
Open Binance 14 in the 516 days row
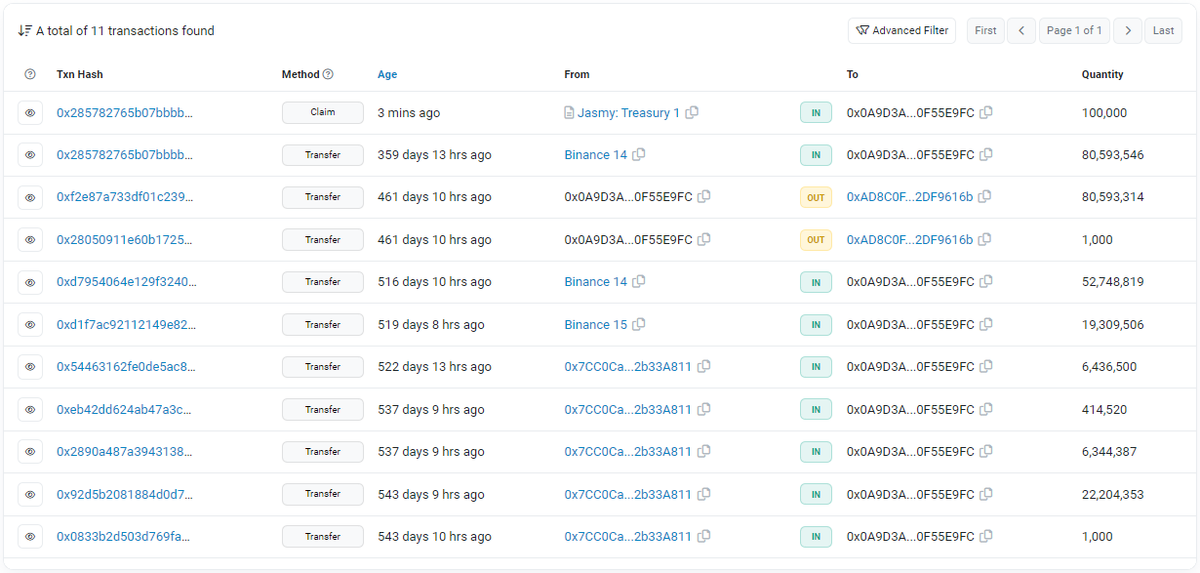pyautogui.click(x=595, y=282)
